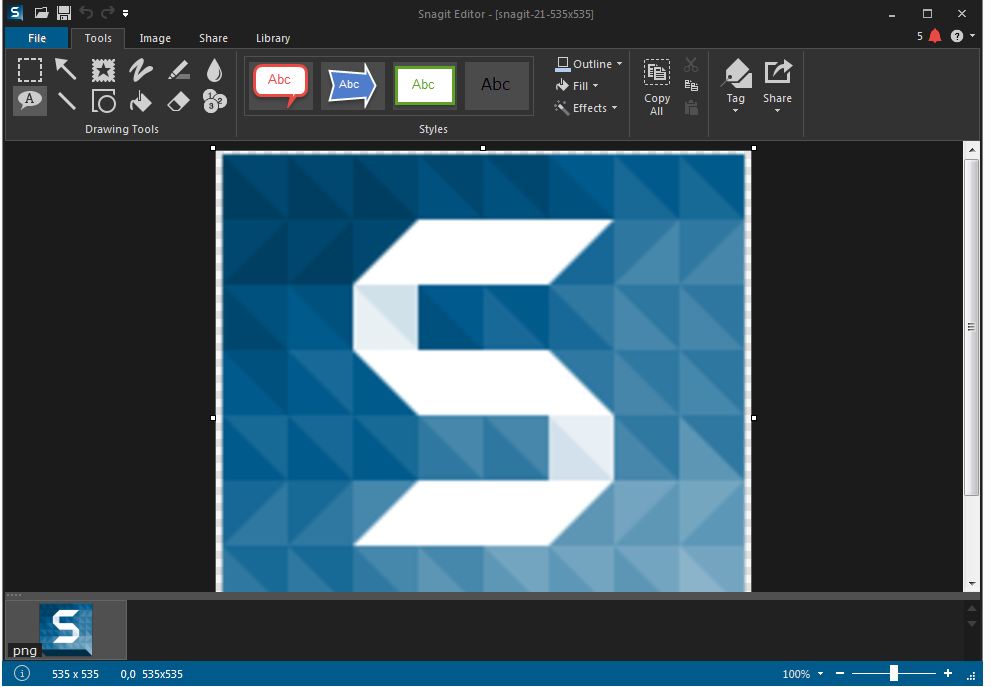
Task: Switch to the Library tab
Action: coord(272,38)
